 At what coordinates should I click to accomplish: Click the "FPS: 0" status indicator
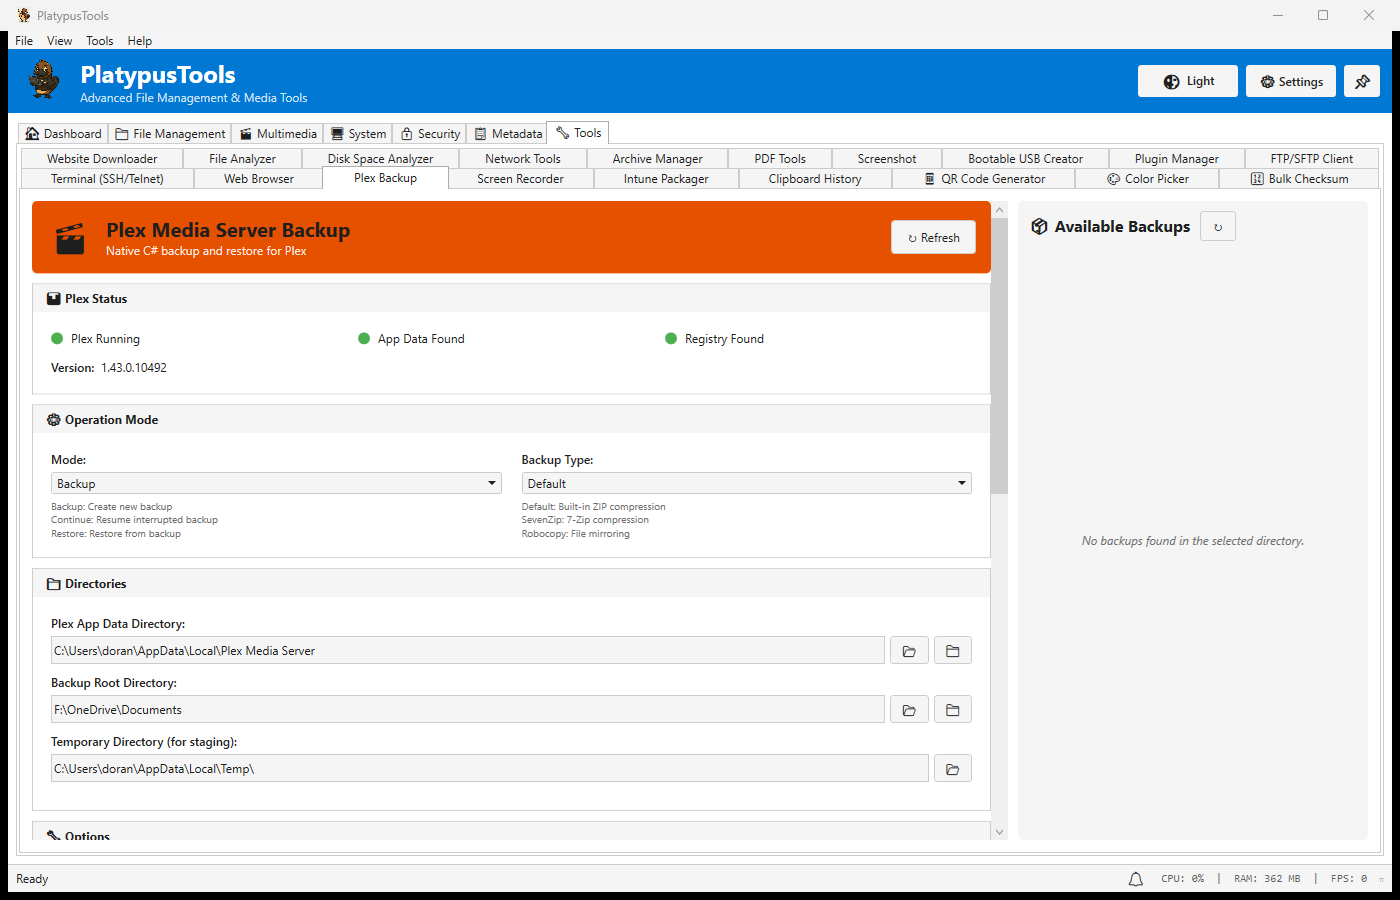point(1349,879)
